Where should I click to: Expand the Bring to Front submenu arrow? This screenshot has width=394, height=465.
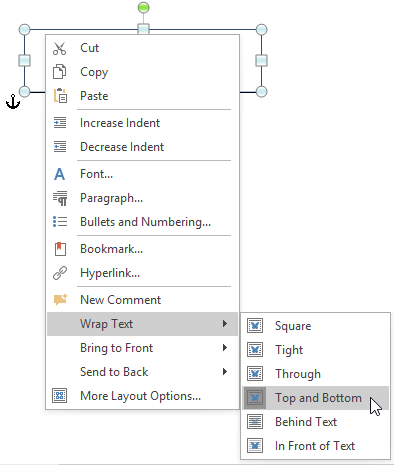(225, 348)
